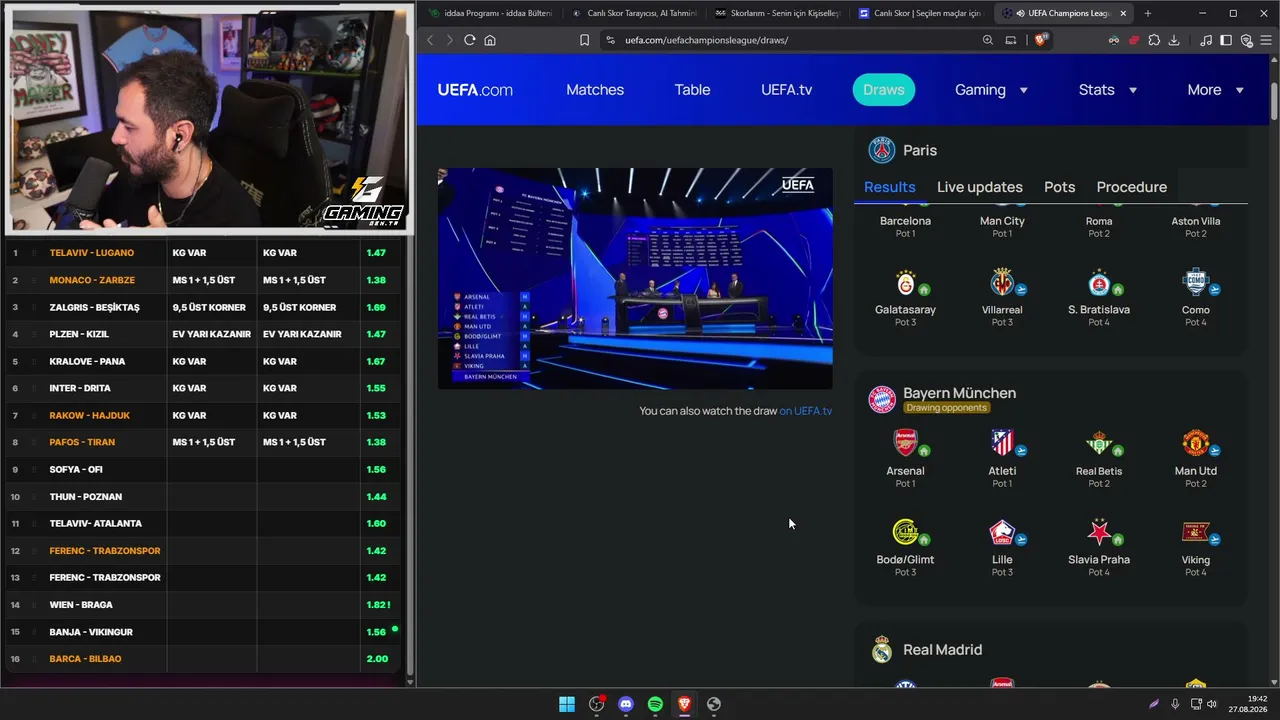Click the draw live stream video thumbnail
The image size is (1280, 720).
click(x=635, y=278)
